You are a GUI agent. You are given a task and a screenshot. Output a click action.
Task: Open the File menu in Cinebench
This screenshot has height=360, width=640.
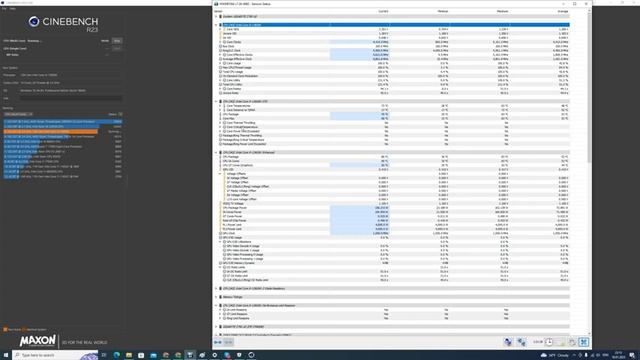[4, 8]
